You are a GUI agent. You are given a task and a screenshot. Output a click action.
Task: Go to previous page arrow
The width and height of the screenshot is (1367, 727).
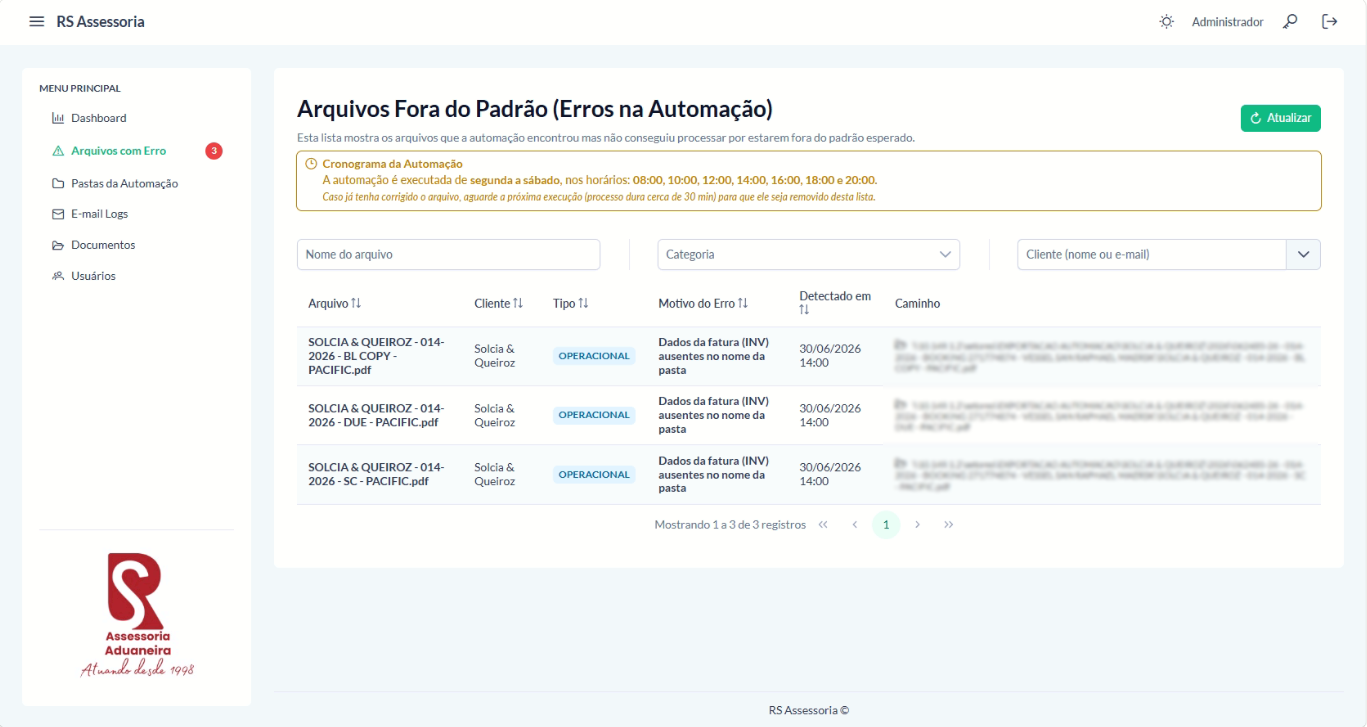855,524
